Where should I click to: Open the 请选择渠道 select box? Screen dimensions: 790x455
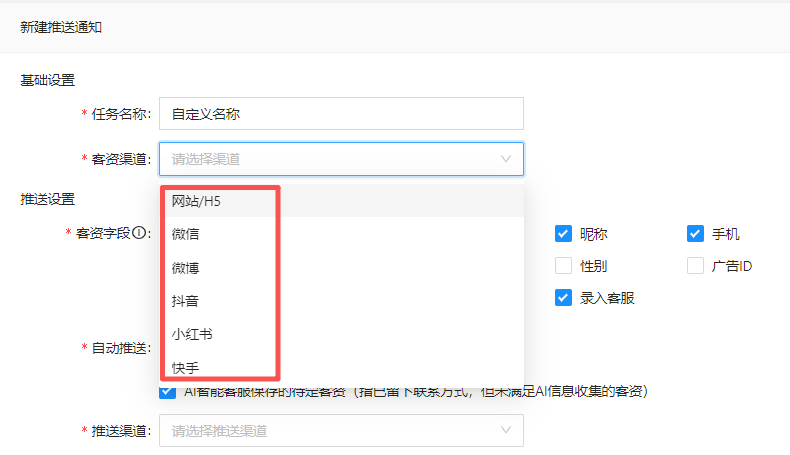(340, 159)
